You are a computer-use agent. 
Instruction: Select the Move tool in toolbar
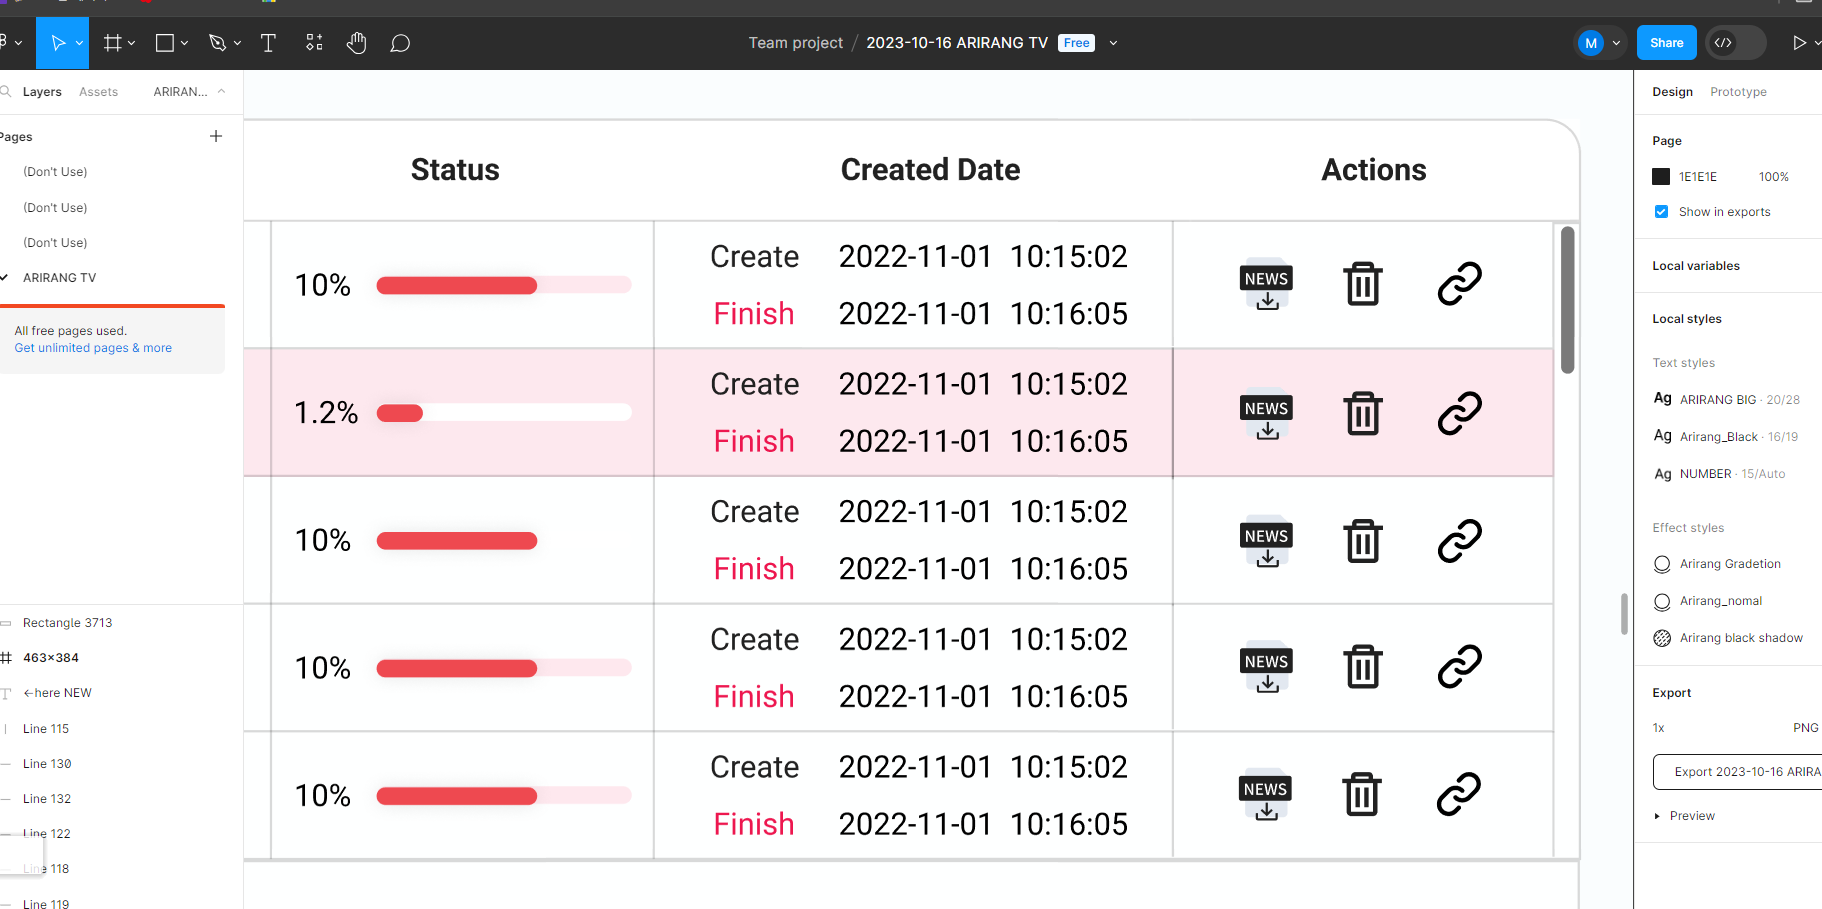click(57, 43)
